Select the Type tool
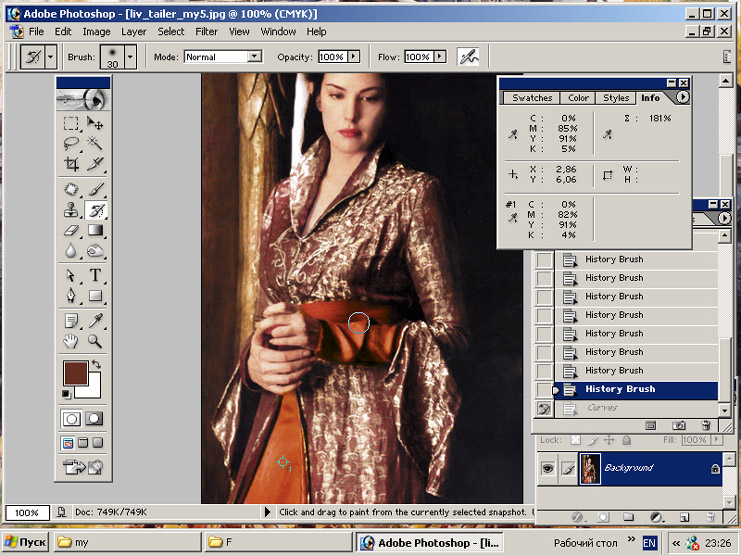Screen dimensions: 741x556 pyautogui.click(x=95, y=275)
